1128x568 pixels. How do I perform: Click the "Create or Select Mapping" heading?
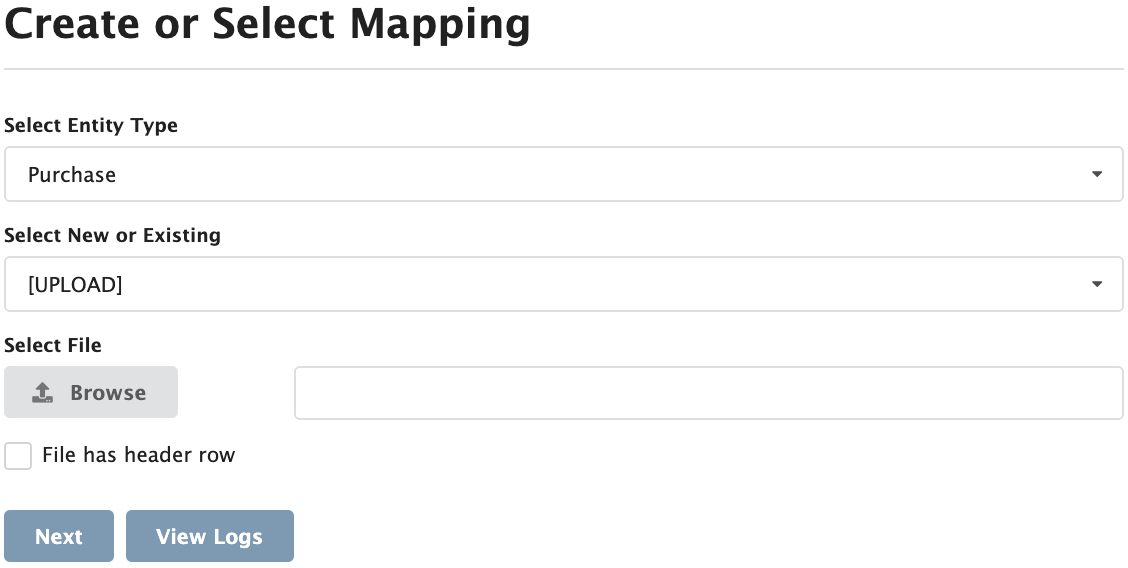pyautogui.click(x=267, y=24)
